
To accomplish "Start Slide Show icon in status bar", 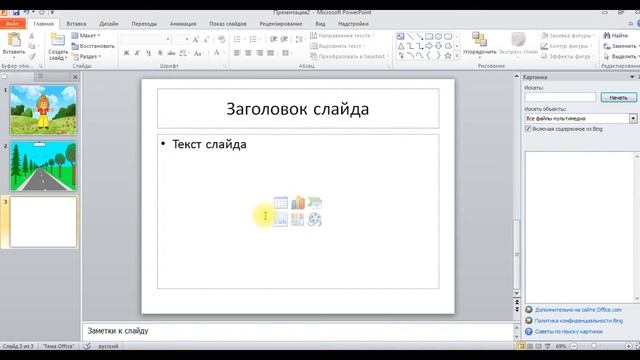I will click(x=548, y=346).
